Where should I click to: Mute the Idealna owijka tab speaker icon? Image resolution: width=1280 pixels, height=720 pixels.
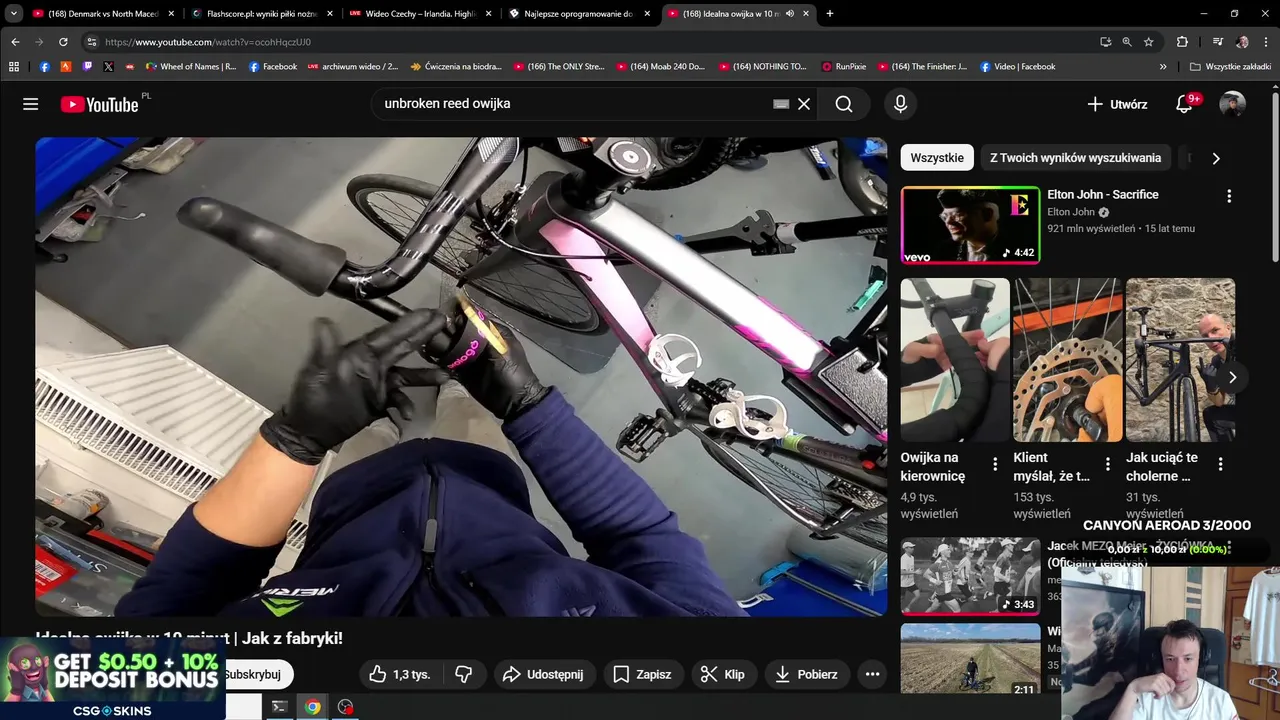790,14
